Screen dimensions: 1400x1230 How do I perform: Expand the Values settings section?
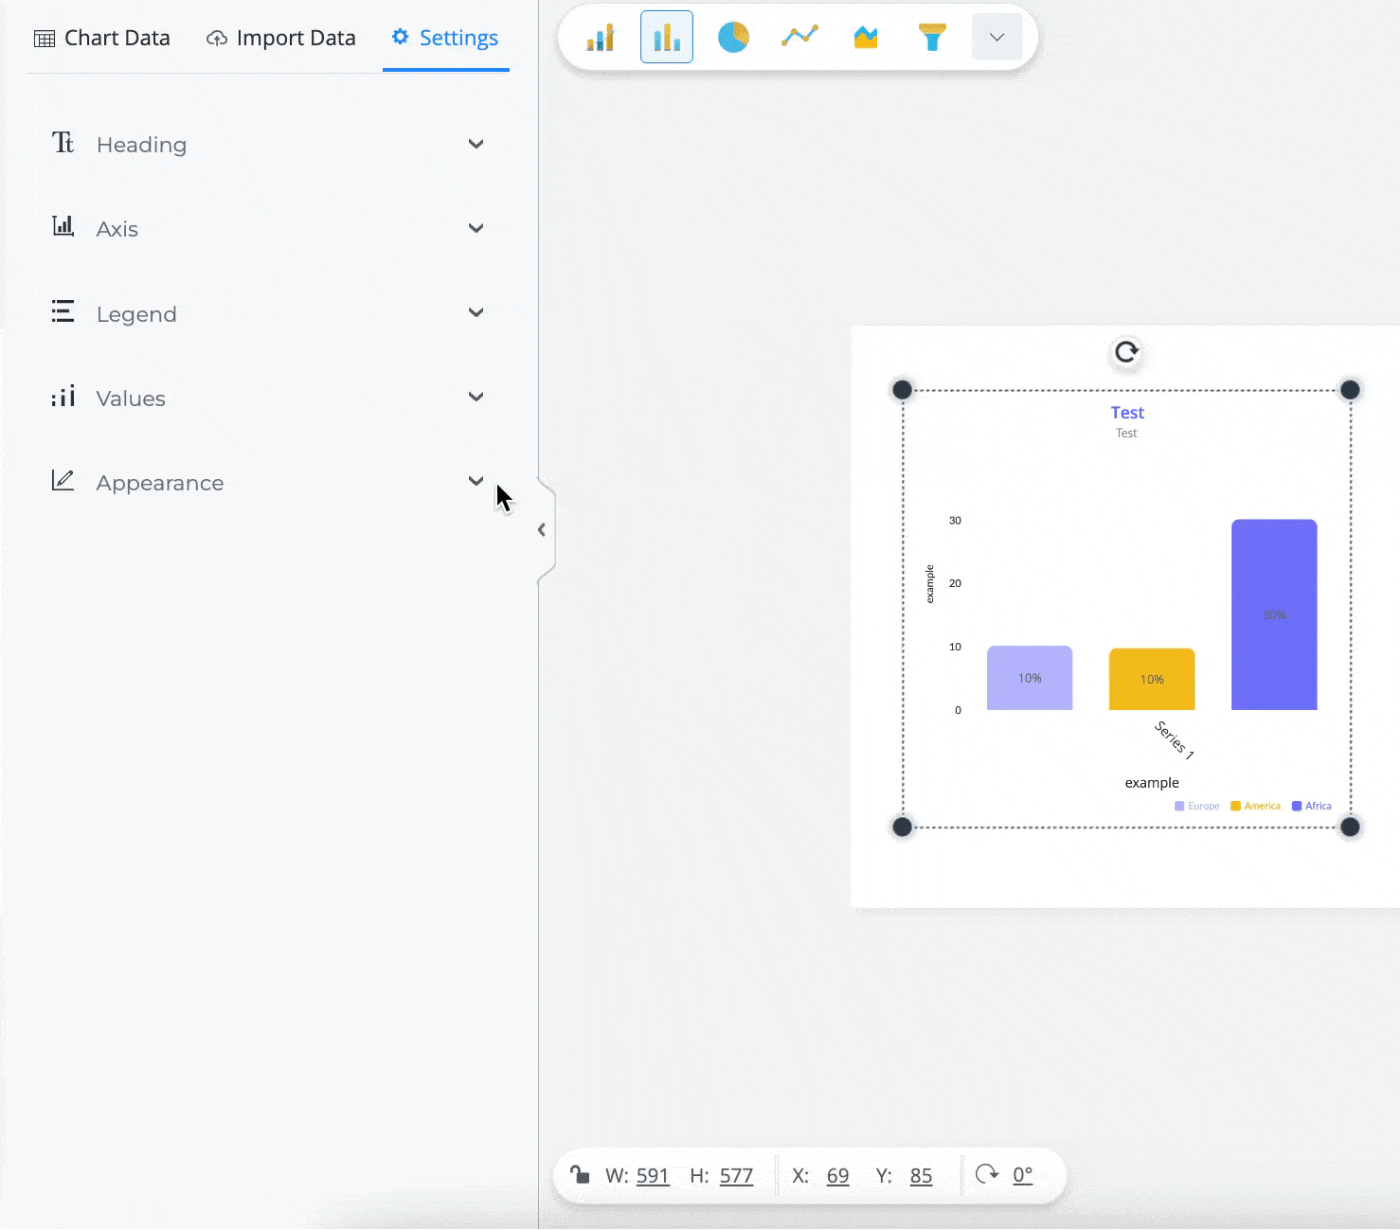tap(477, 397)
